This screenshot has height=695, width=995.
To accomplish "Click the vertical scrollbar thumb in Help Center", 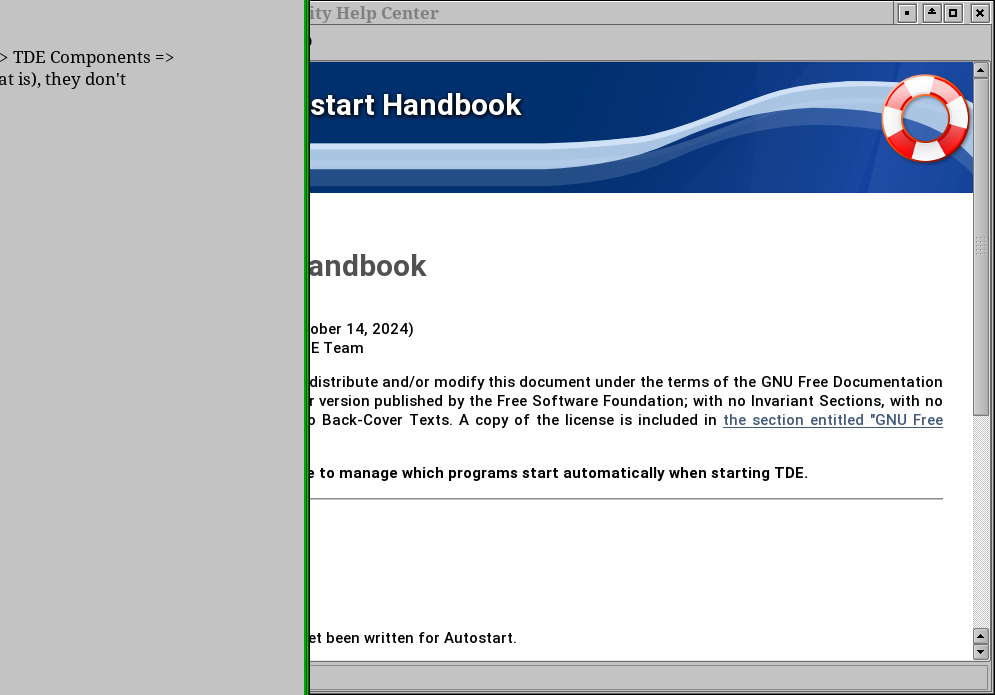I will click(980, 246).
